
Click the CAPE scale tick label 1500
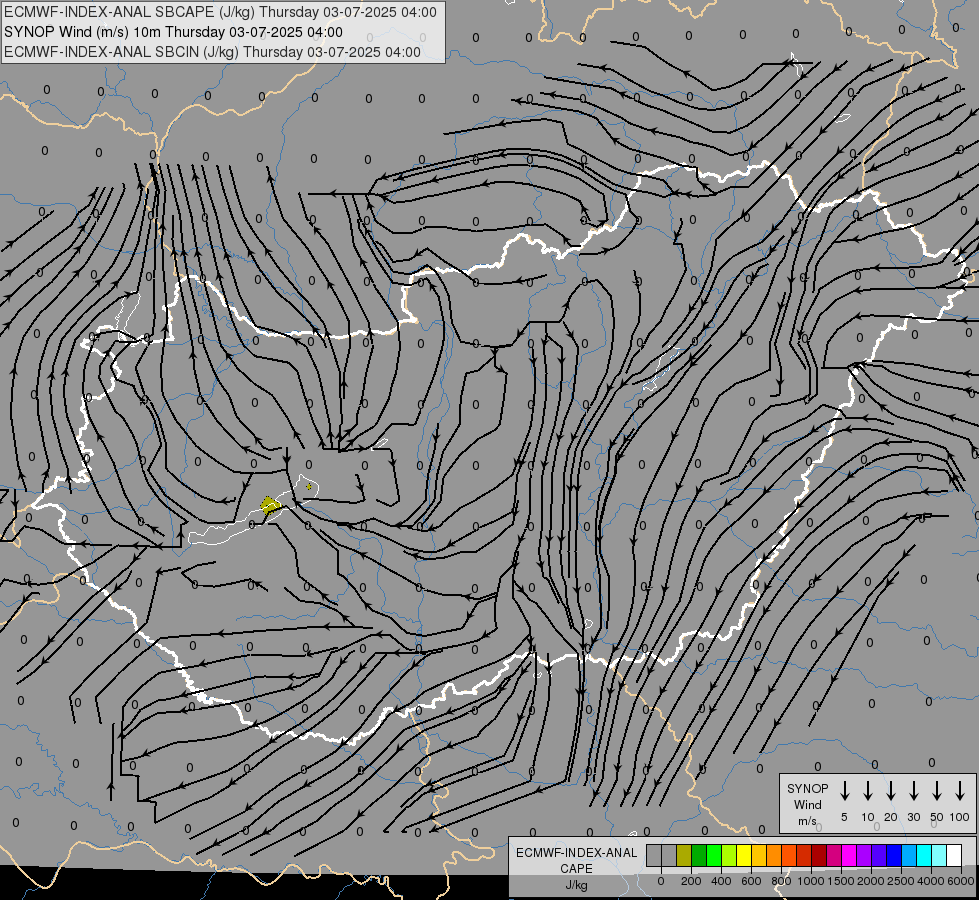pyautogui.click(x=841, y=881)
